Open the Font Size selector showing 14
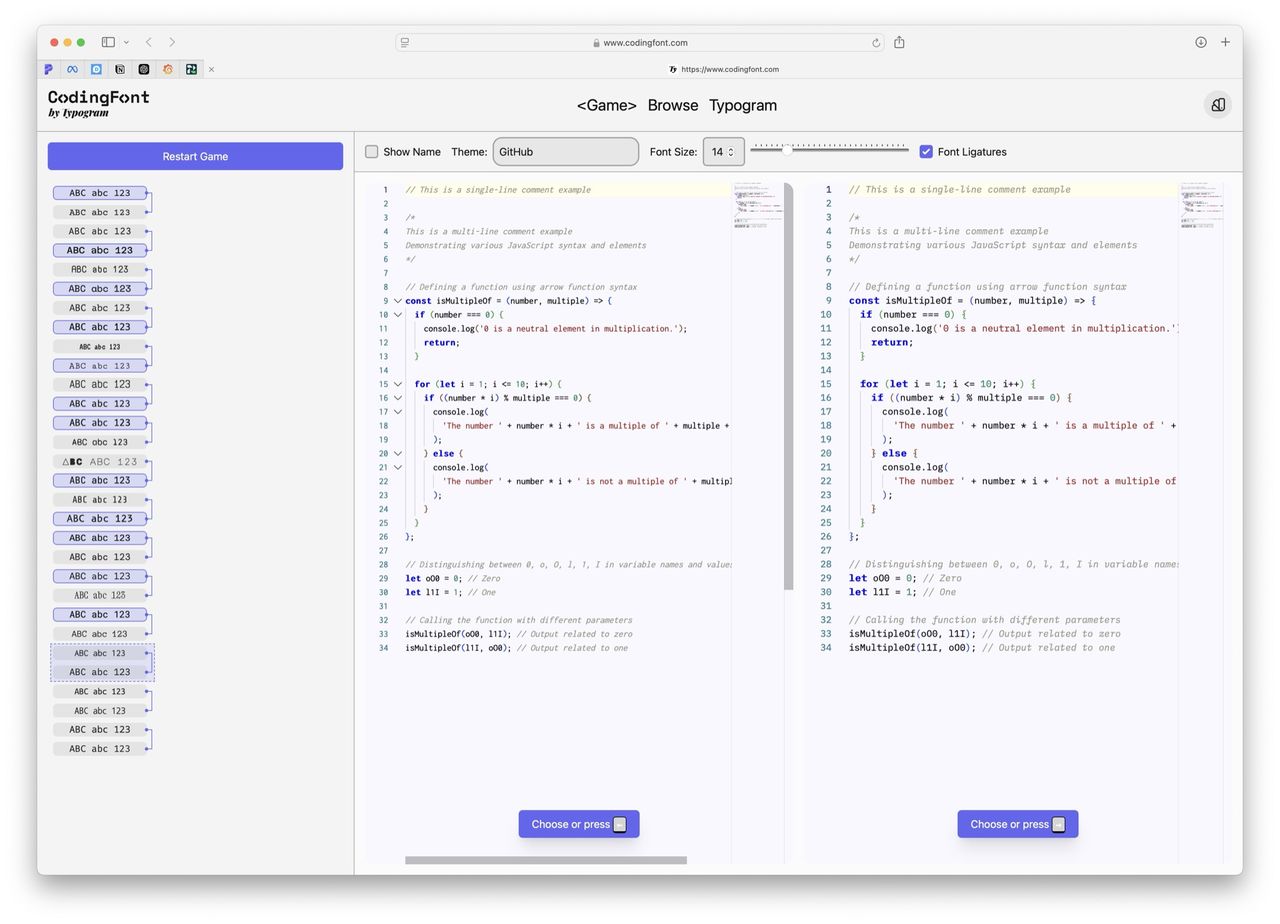 click(723, 152)
